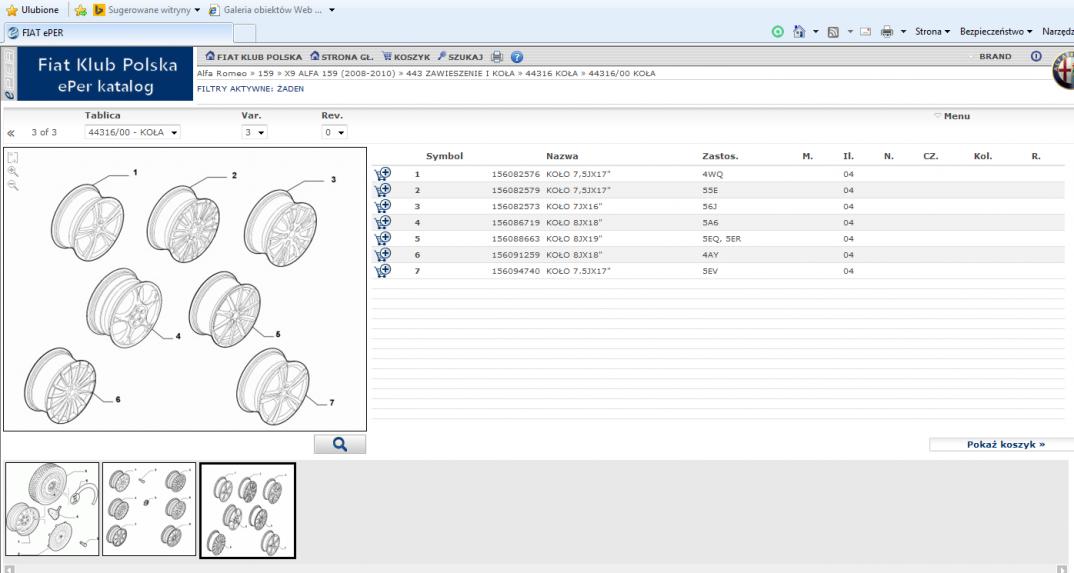Open a new browser tab
Screen dimensions: 1074x573
245,33
